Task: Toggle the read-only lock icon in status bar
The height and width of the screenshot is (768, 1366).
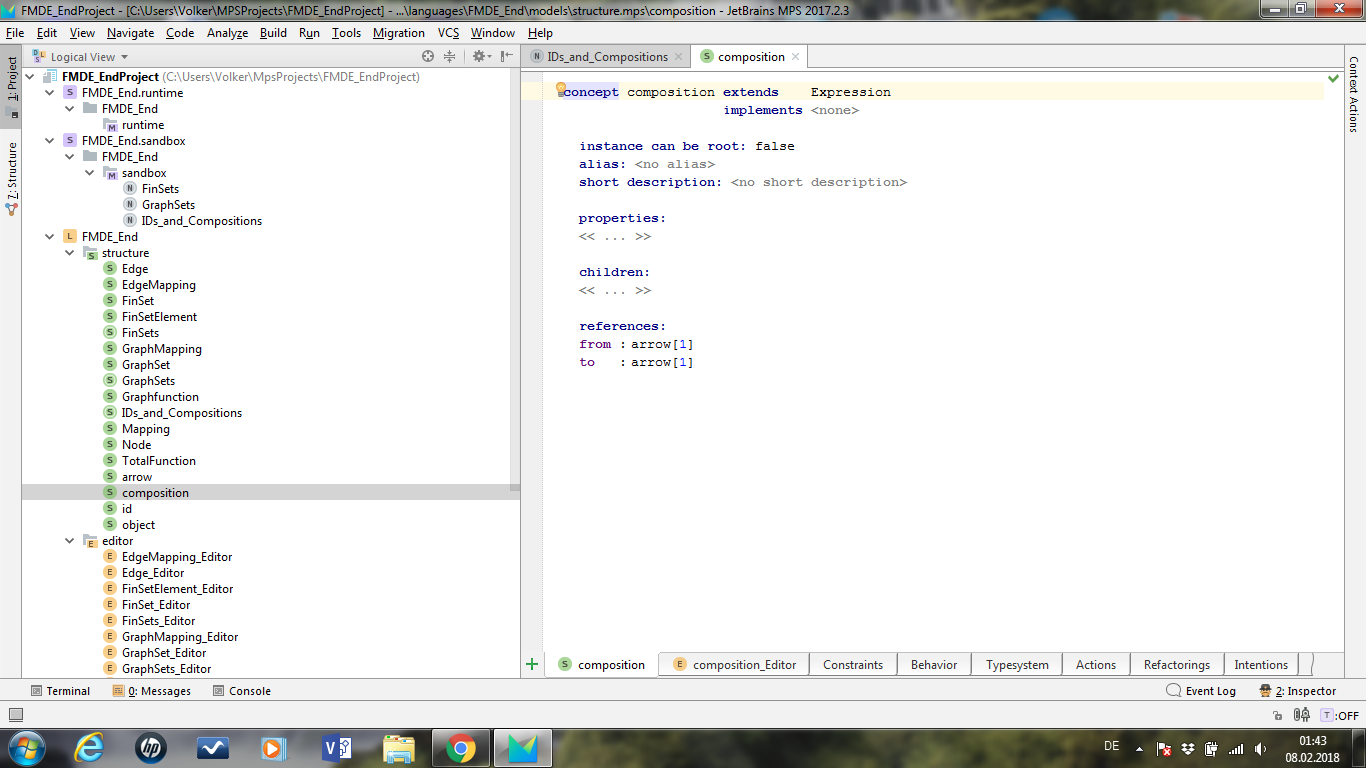Action: [1278, 715]
